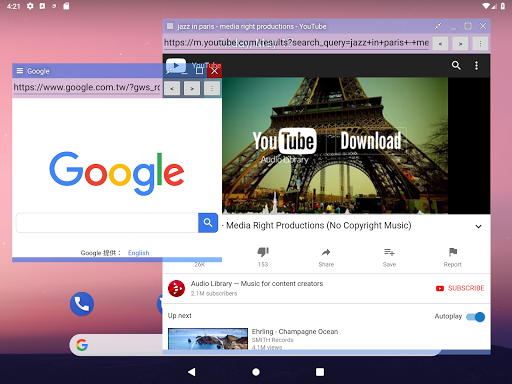
Task: Open Ehrling Champagne Ocean thumbnail
Action: 208,339
